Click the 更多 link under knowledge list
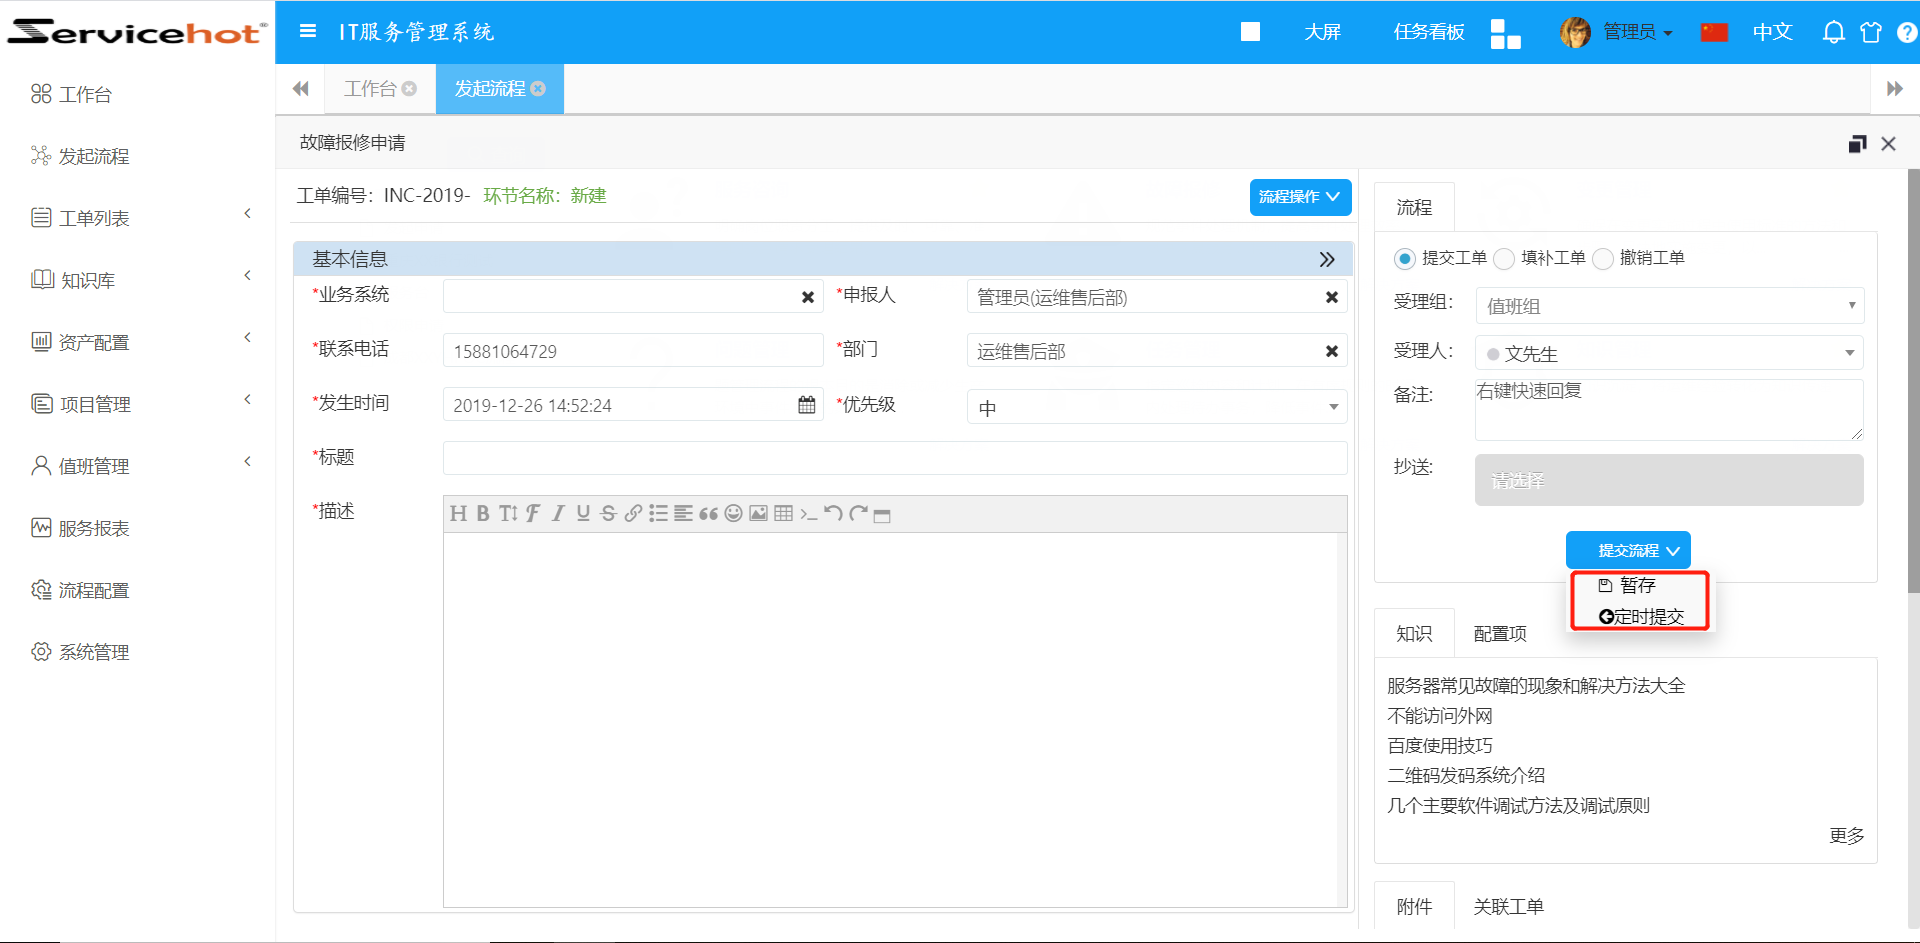 [1846, 836]
